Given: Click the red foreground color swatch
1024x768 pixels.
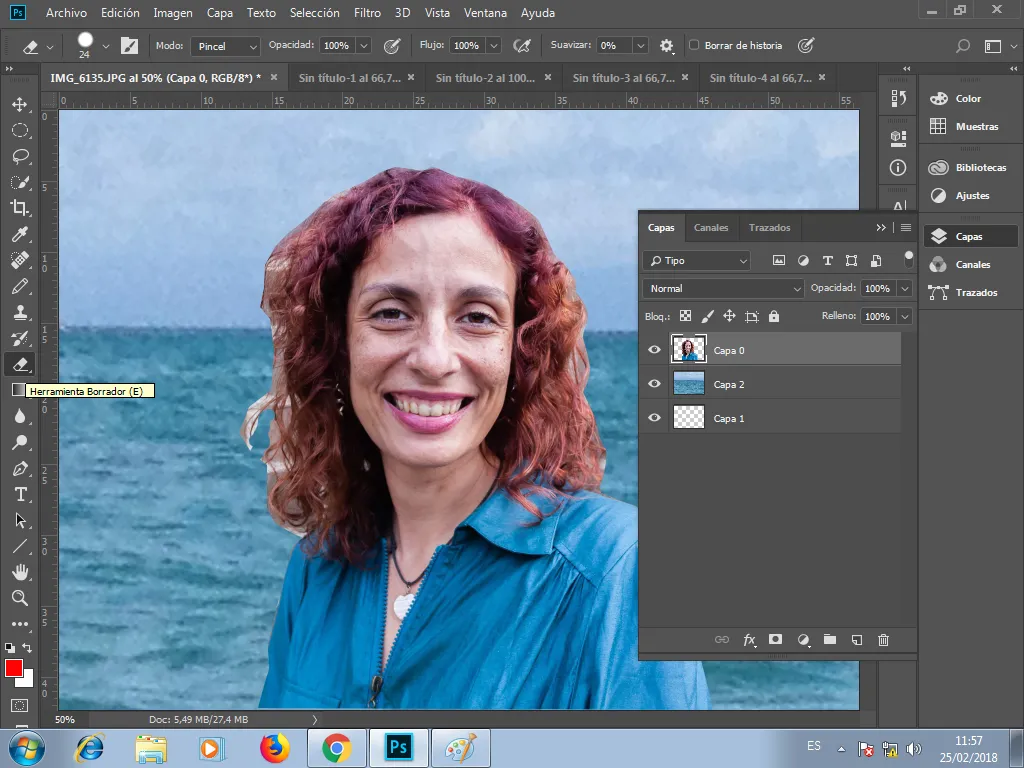Looking at the screenshot, I should (13, 668).
